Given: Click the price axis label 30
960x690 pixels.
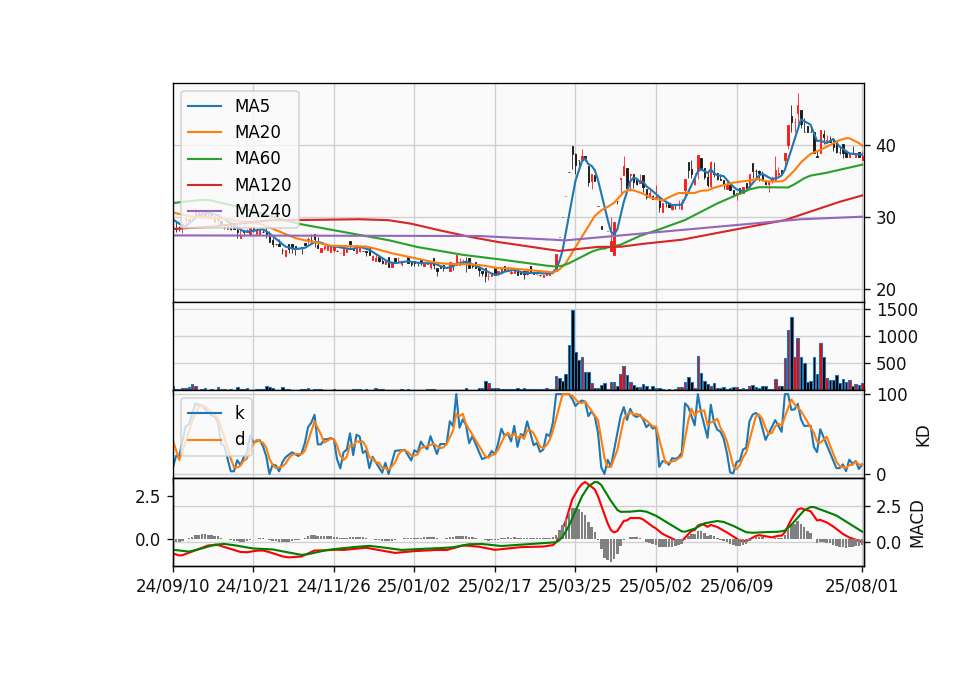Looking at the screenshot, I should 886,218.
